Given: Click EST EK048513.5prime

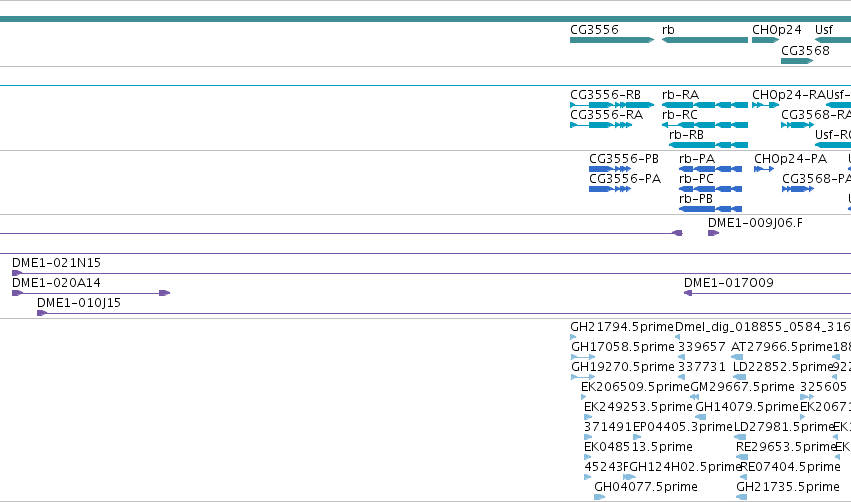Looking at the screenshot, I should pyautogui.click(x=588, y=456).
